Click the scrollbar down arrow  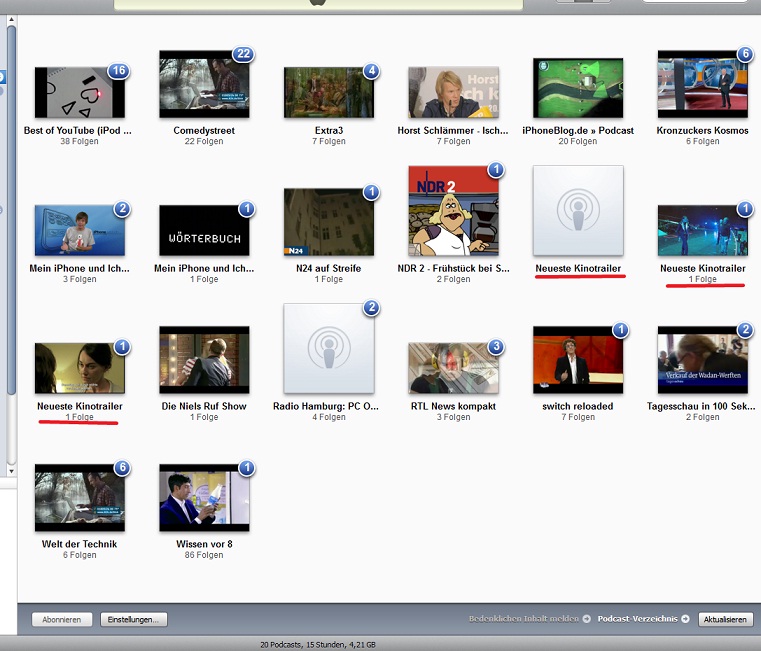coord(12,471)
